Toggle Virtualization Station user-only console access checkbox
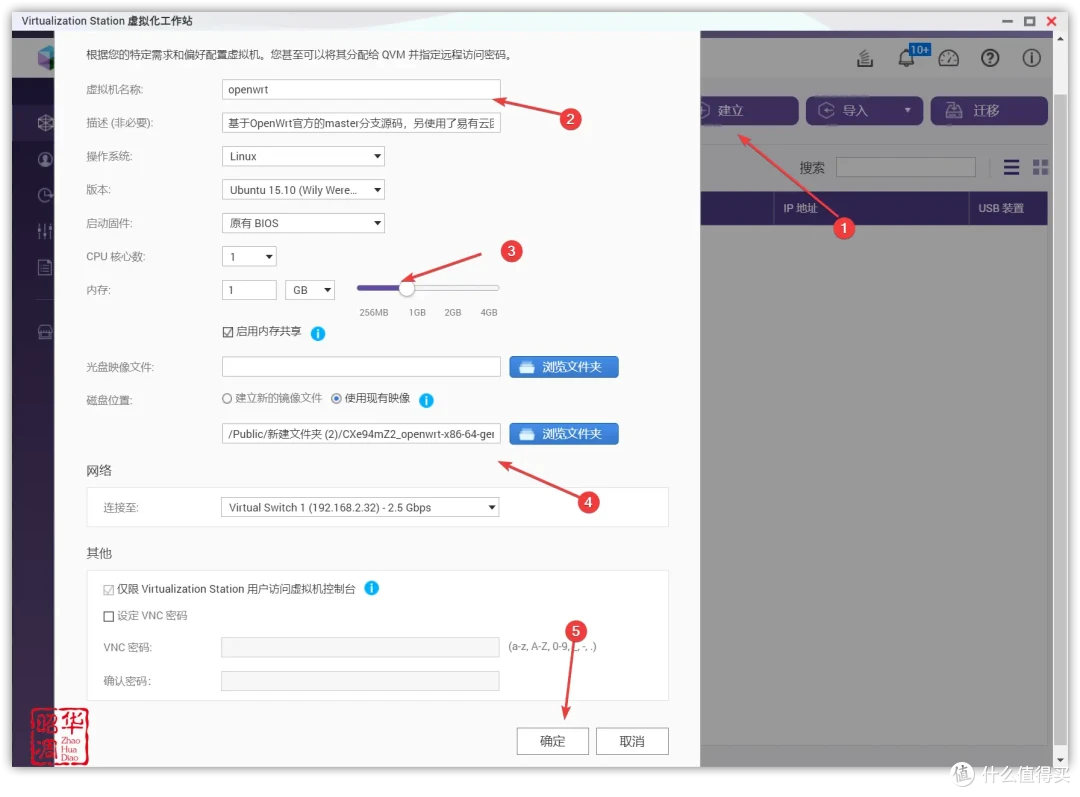Image resolution: width=1080 pixels, height=797 pixels. point(108,590)
